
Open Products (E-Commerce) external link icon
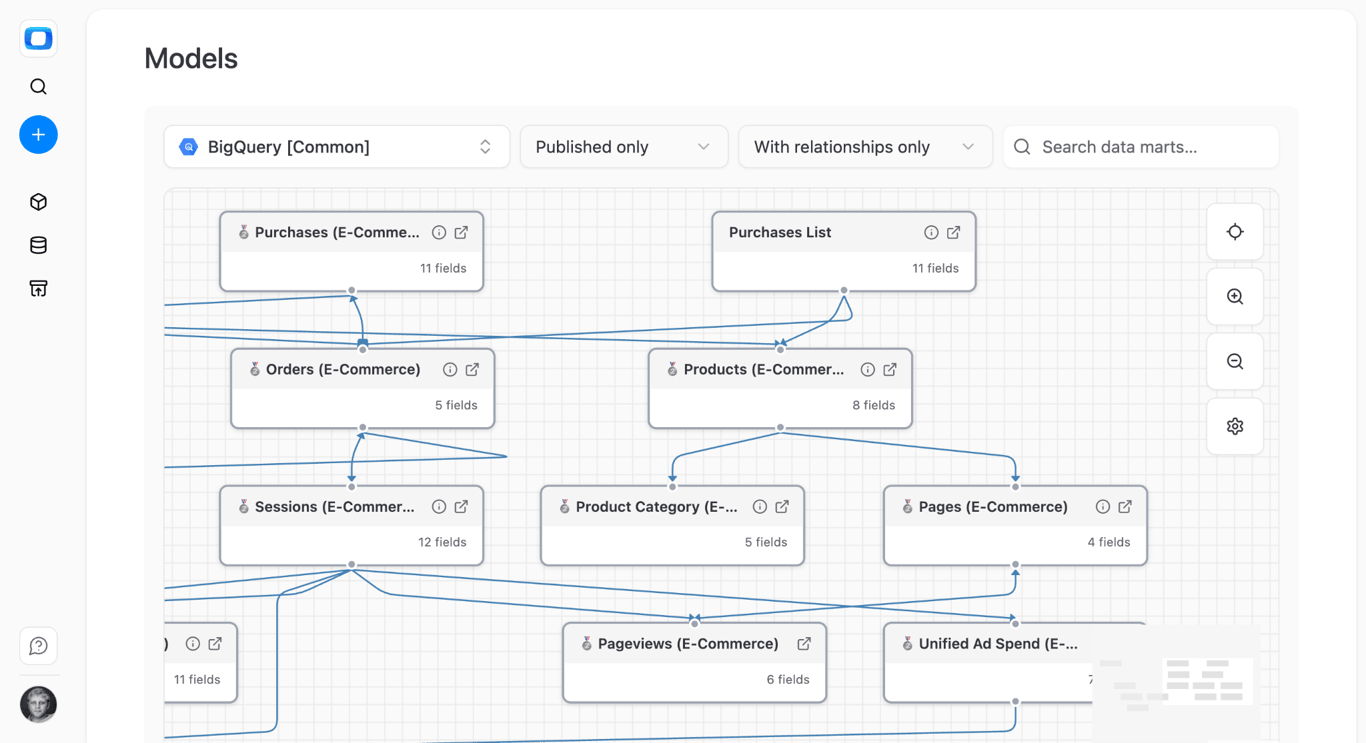(889, 369)
